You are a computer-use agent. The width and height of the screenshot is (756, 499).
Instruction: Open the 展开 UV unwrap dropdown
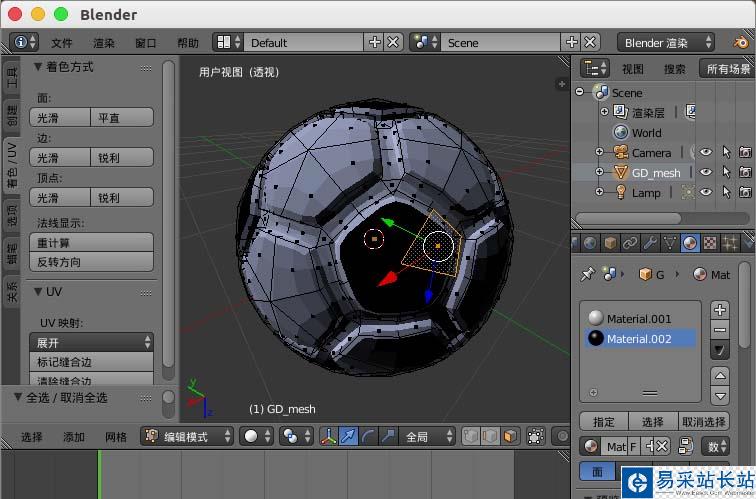92,342
